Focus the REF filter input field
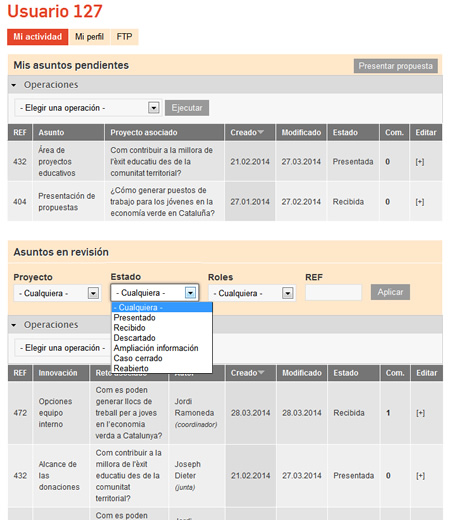This screenshot has height=520, width=450. (x=333, y=293)
